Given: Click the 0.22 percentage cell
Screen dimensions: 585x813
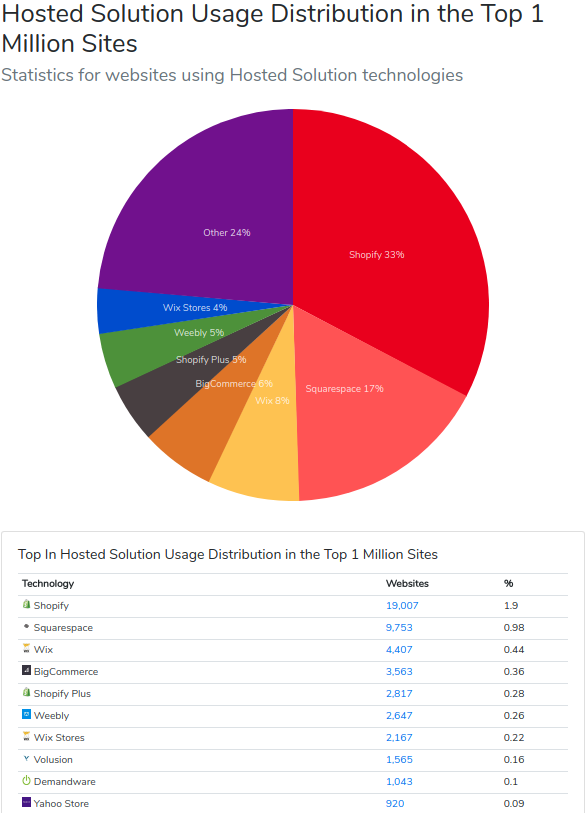Looking at the screenshot, I should click(514, 737).
